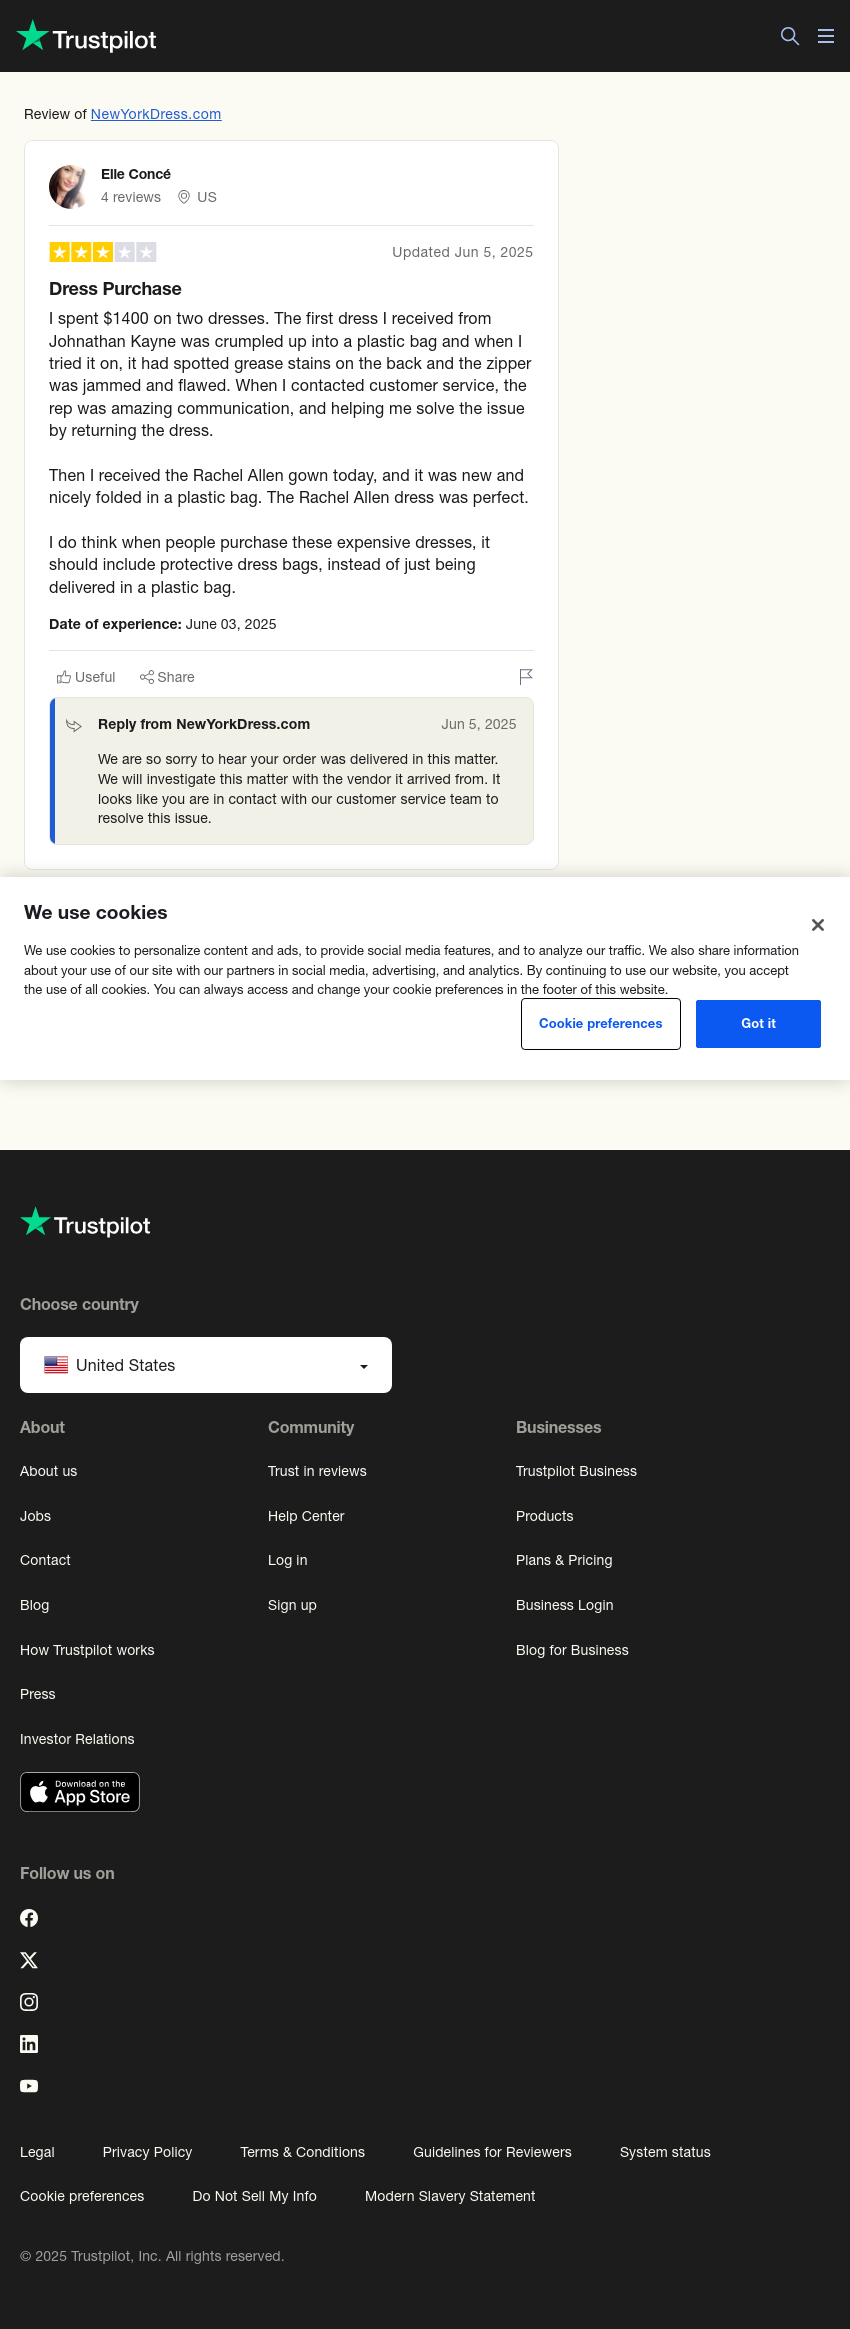Click Log in under Community
Screen dimensions: 850x2329
(x=287, y=1560)
